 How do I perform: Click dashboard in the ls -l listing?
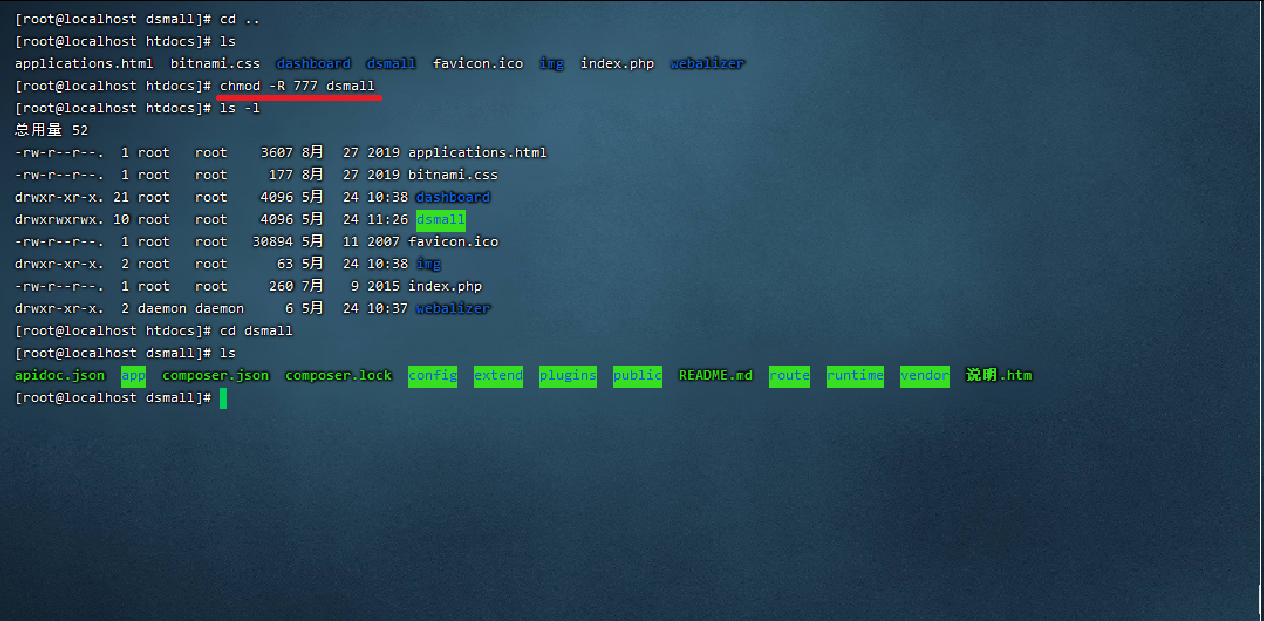tap(453, 197)
